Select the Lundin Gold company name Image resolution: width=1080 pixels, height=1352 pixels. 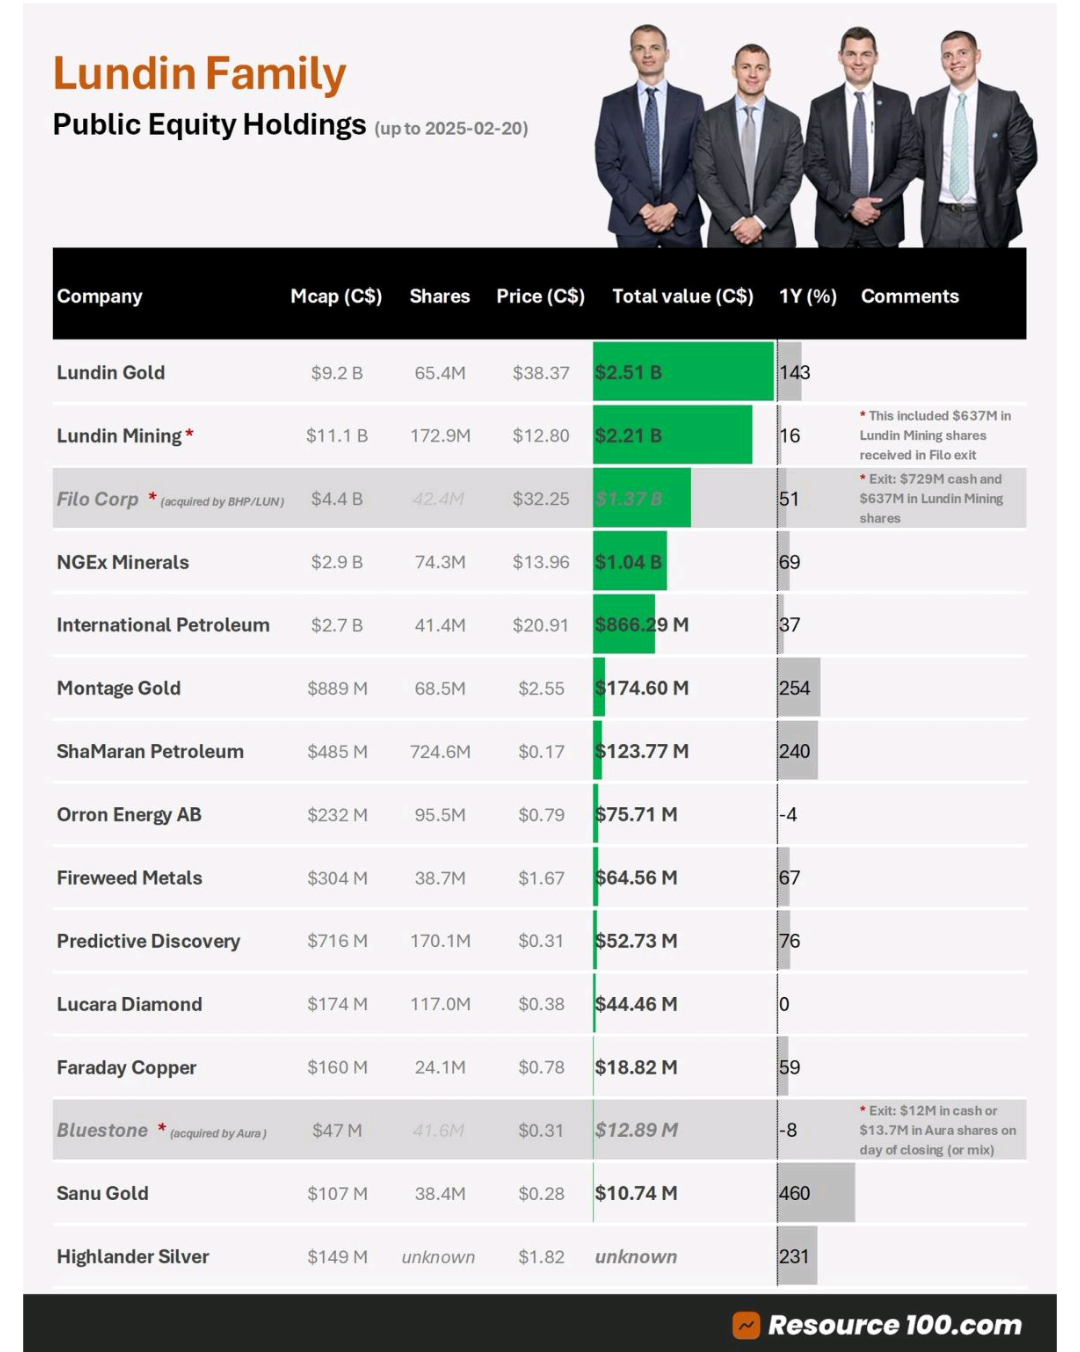(111, 372)
